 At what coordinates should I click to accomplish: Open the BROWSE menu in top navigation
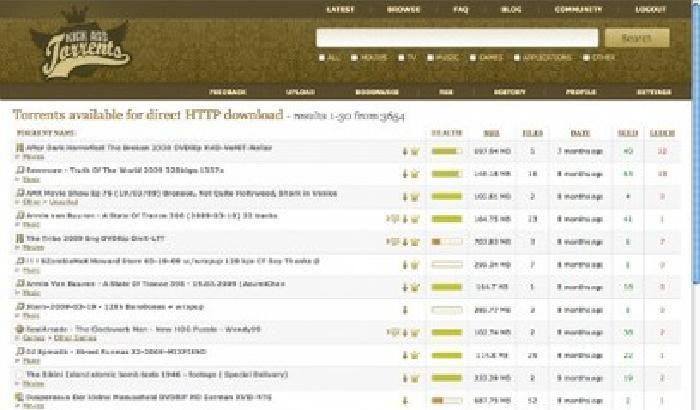403,9
